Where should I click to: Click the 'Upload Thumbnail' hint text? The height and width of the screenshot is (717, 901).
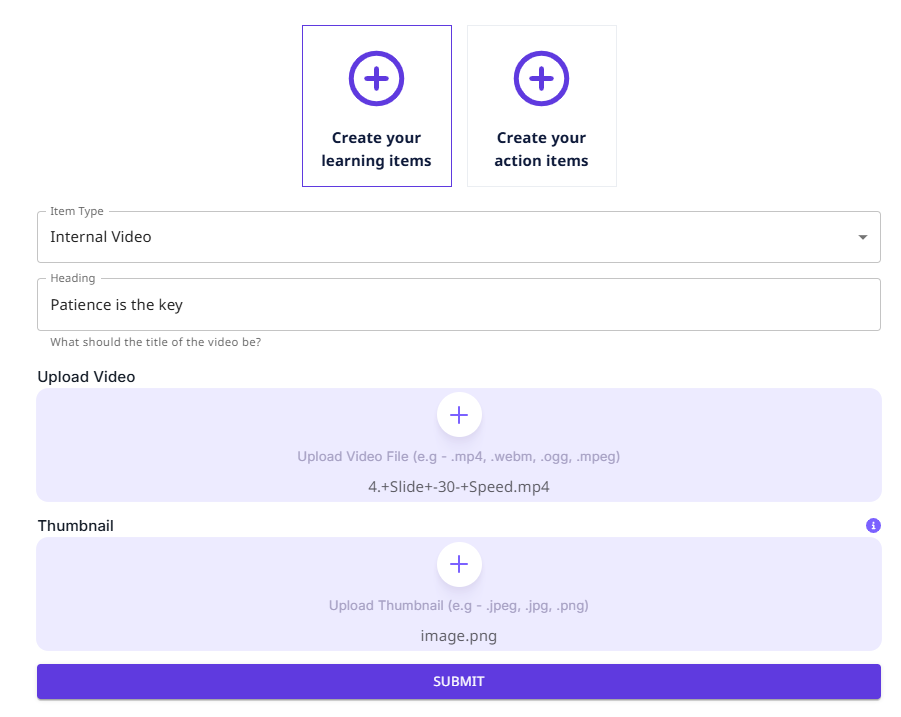[x=459, y=606]
